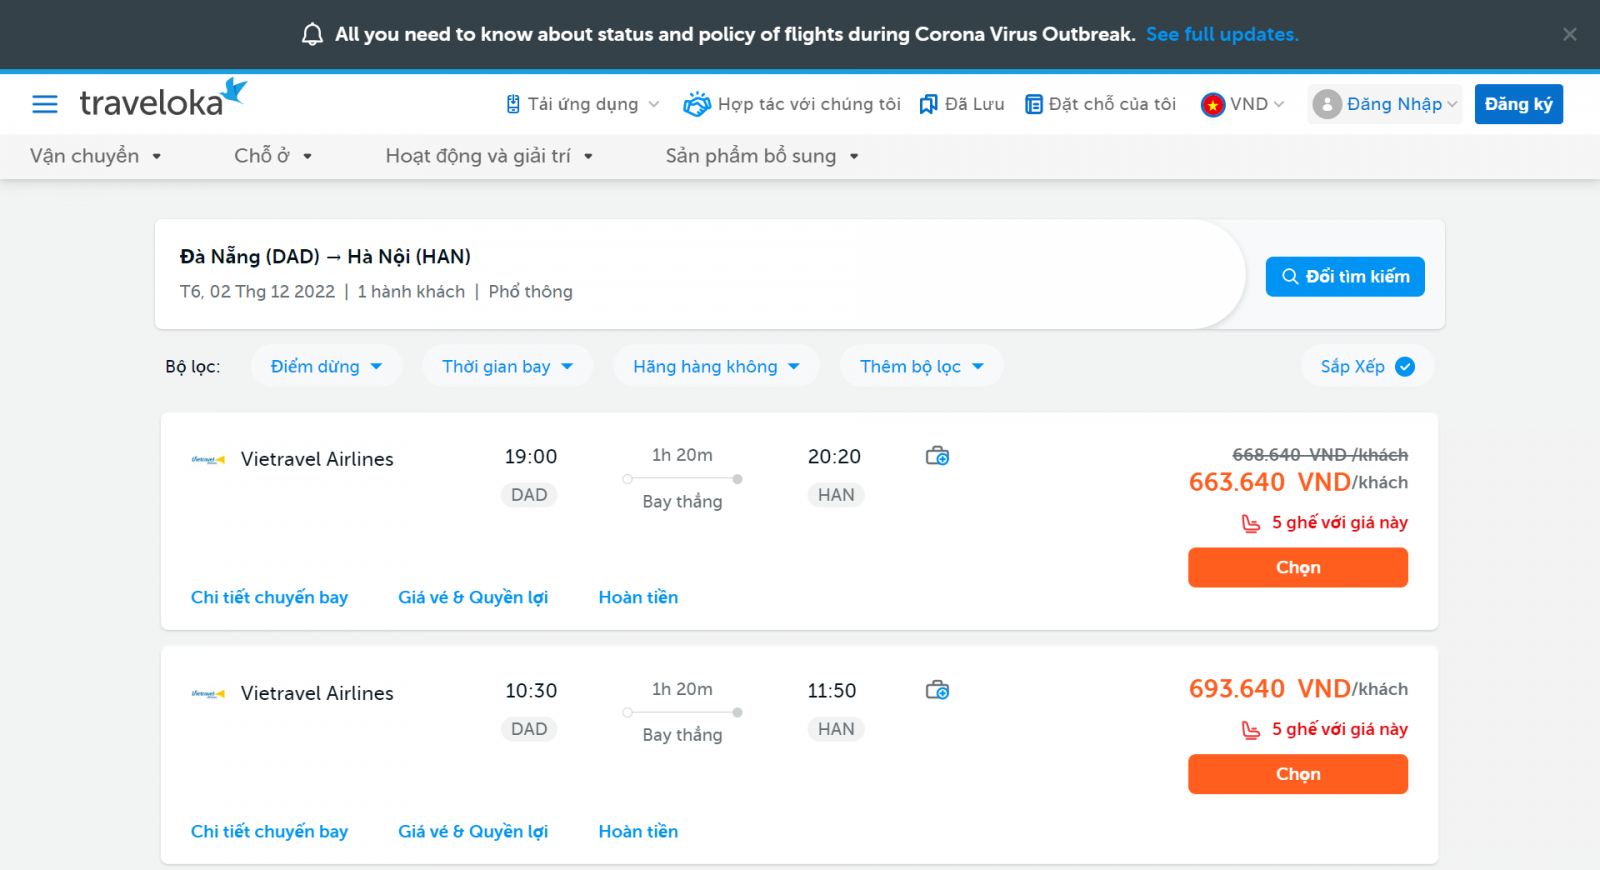The image size is (1600, 870).
Task: Click the Traveloka bird logo
Action: tap(234, 91)
